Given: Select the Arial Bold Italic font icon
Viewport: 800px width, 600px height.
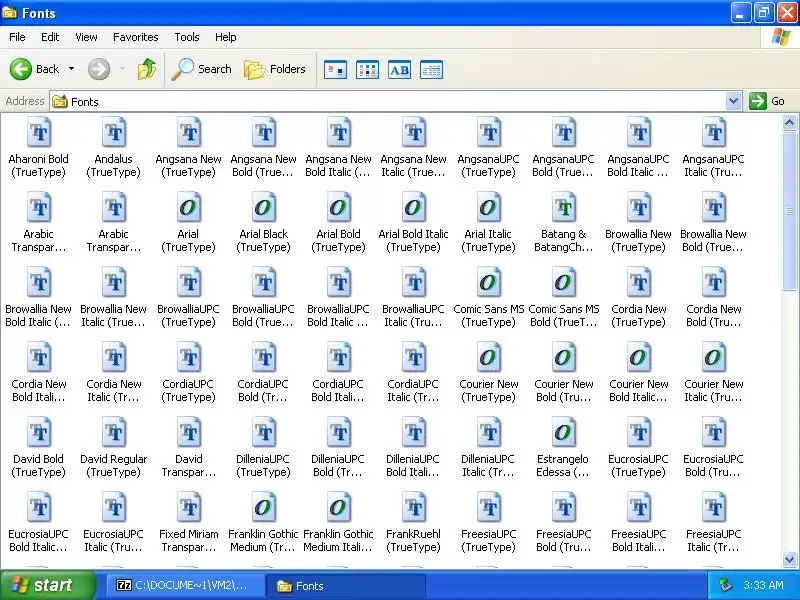Looking at the screenshot, I should [x=414, y=208].
